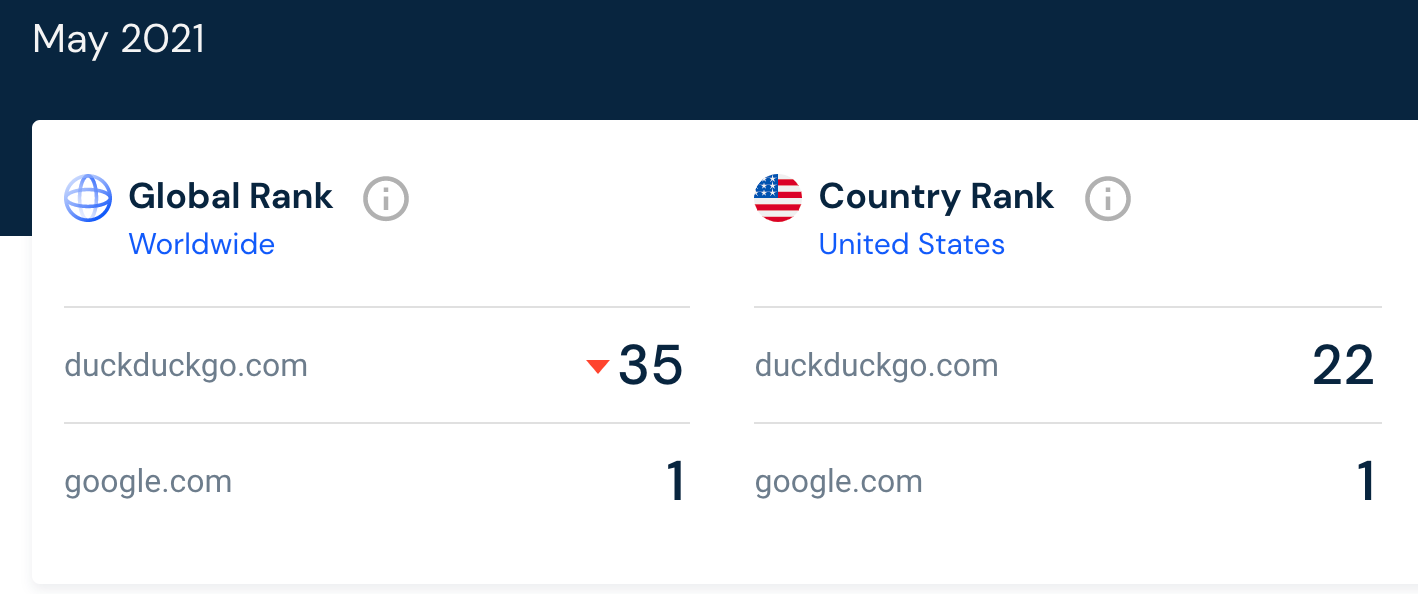This screenshot has height=594, width=1418.
Task: Select duckduckgo.com in the Global Rank card
Action: 186,366
